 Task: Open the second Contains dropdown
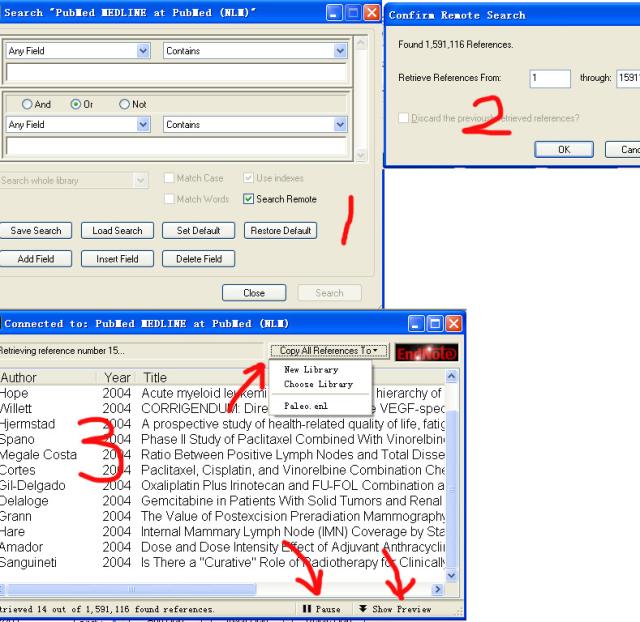341,125
